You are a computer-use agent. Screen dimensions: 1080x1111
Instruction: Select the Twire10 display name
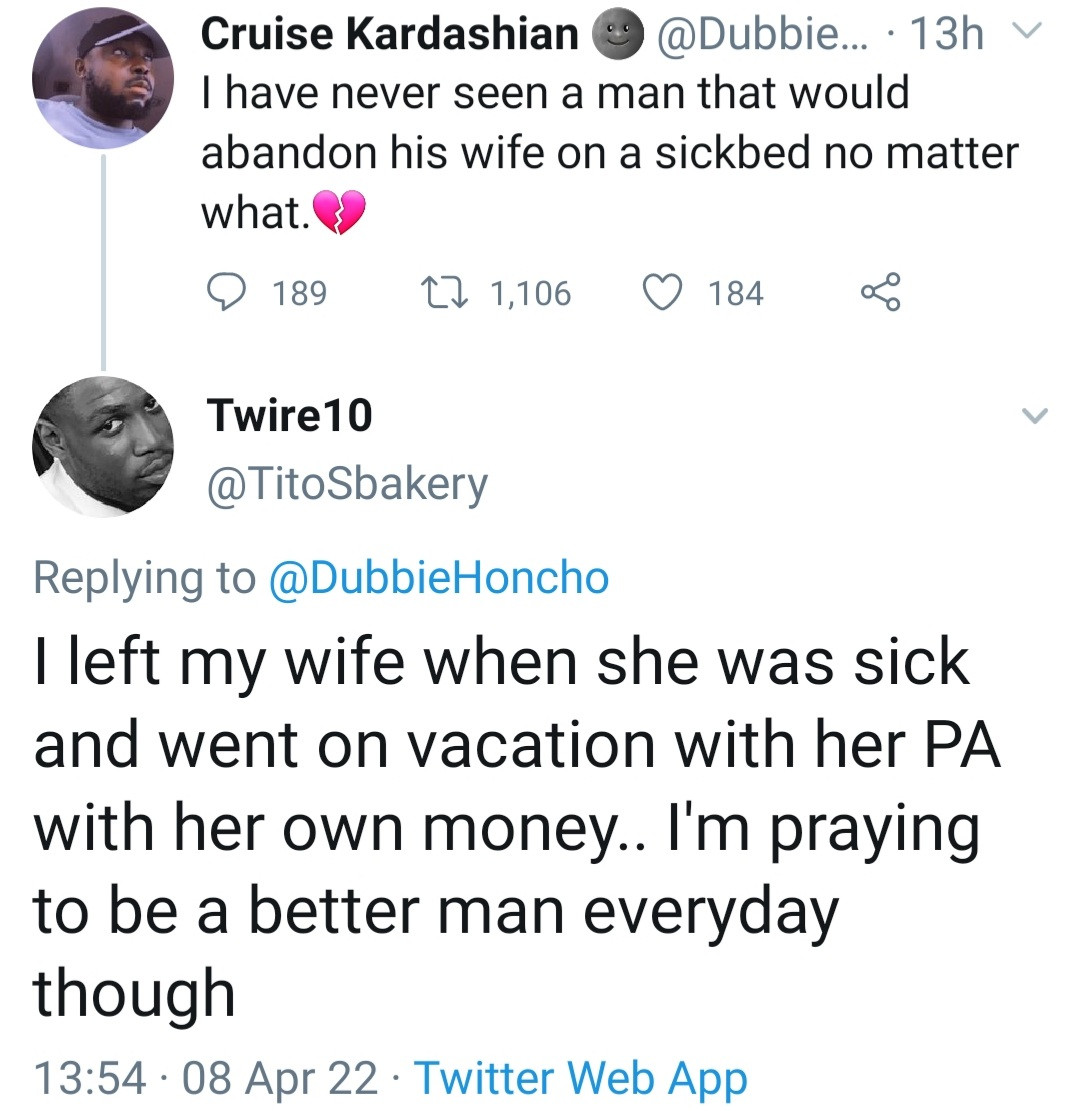288,415
